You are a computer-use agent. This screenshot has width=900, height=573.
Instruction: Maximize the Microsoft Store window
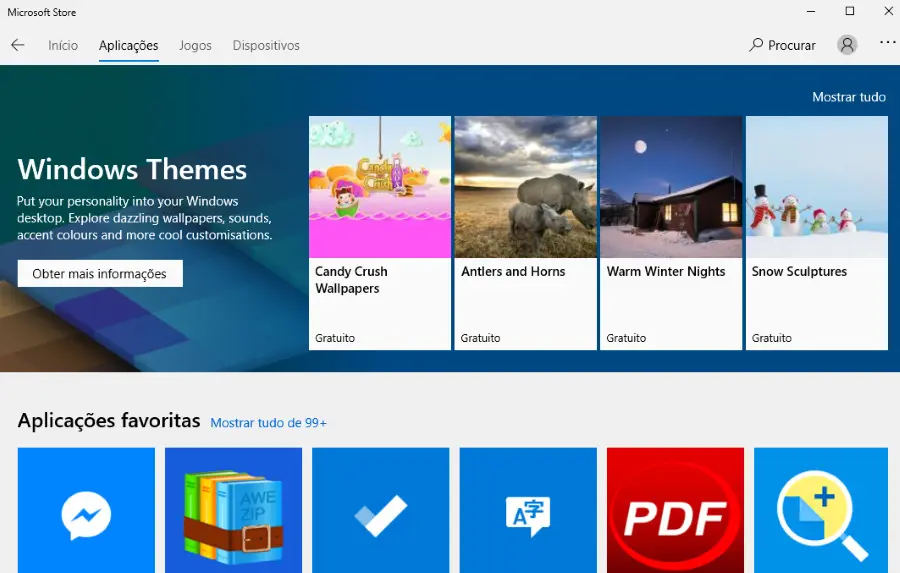[850, 11]
